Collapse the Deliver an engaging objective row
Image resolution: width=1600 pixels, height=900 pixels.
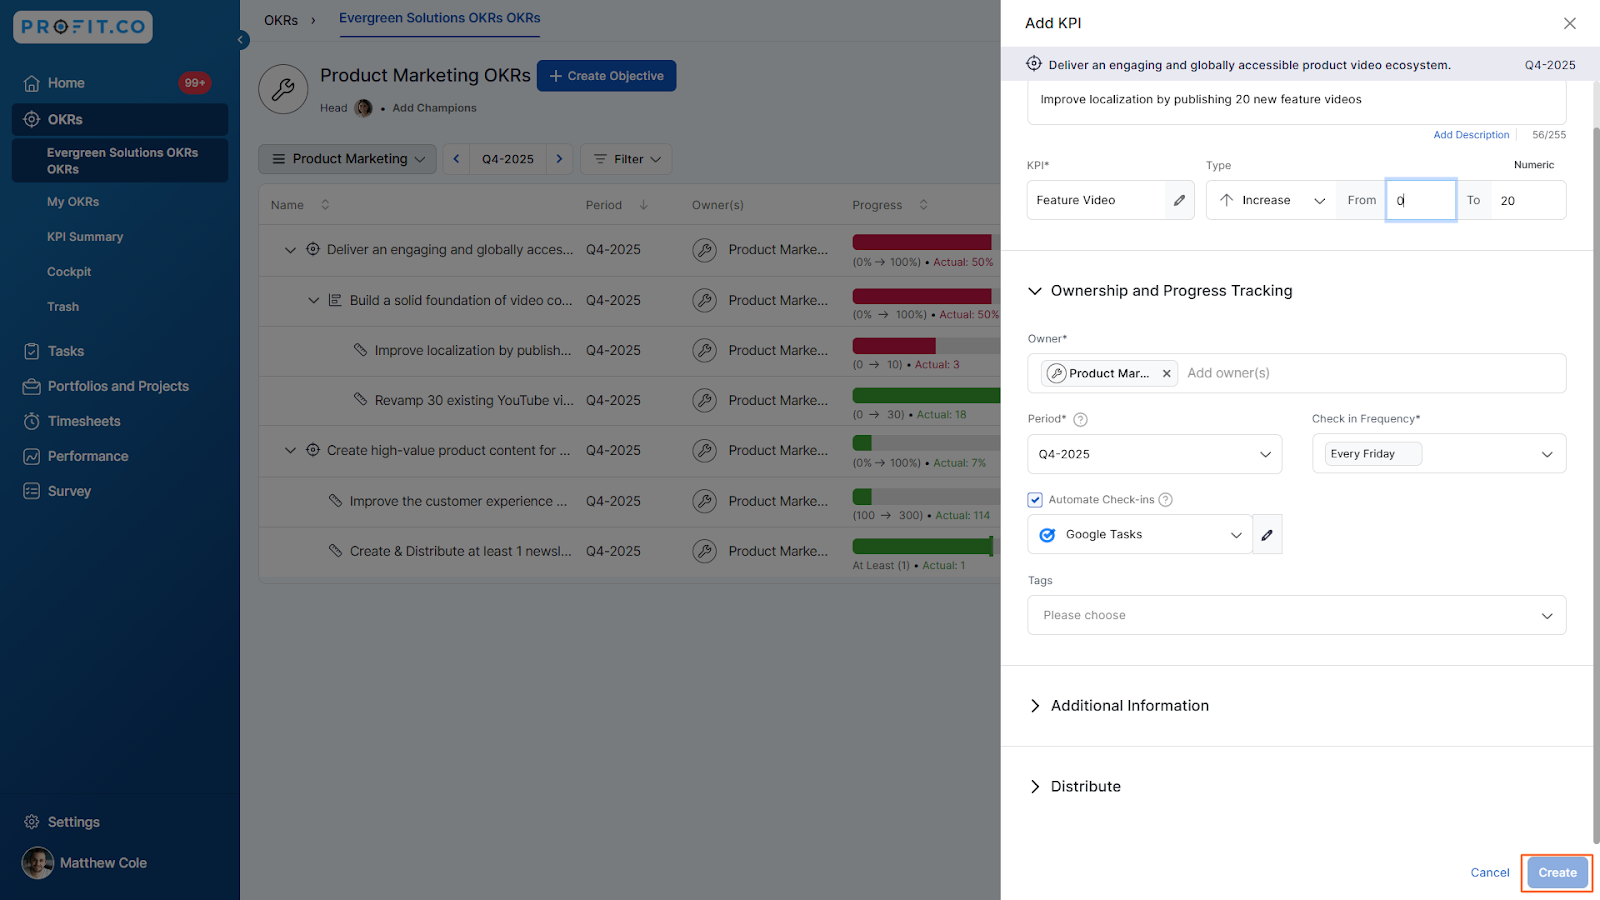click(290, 250)
